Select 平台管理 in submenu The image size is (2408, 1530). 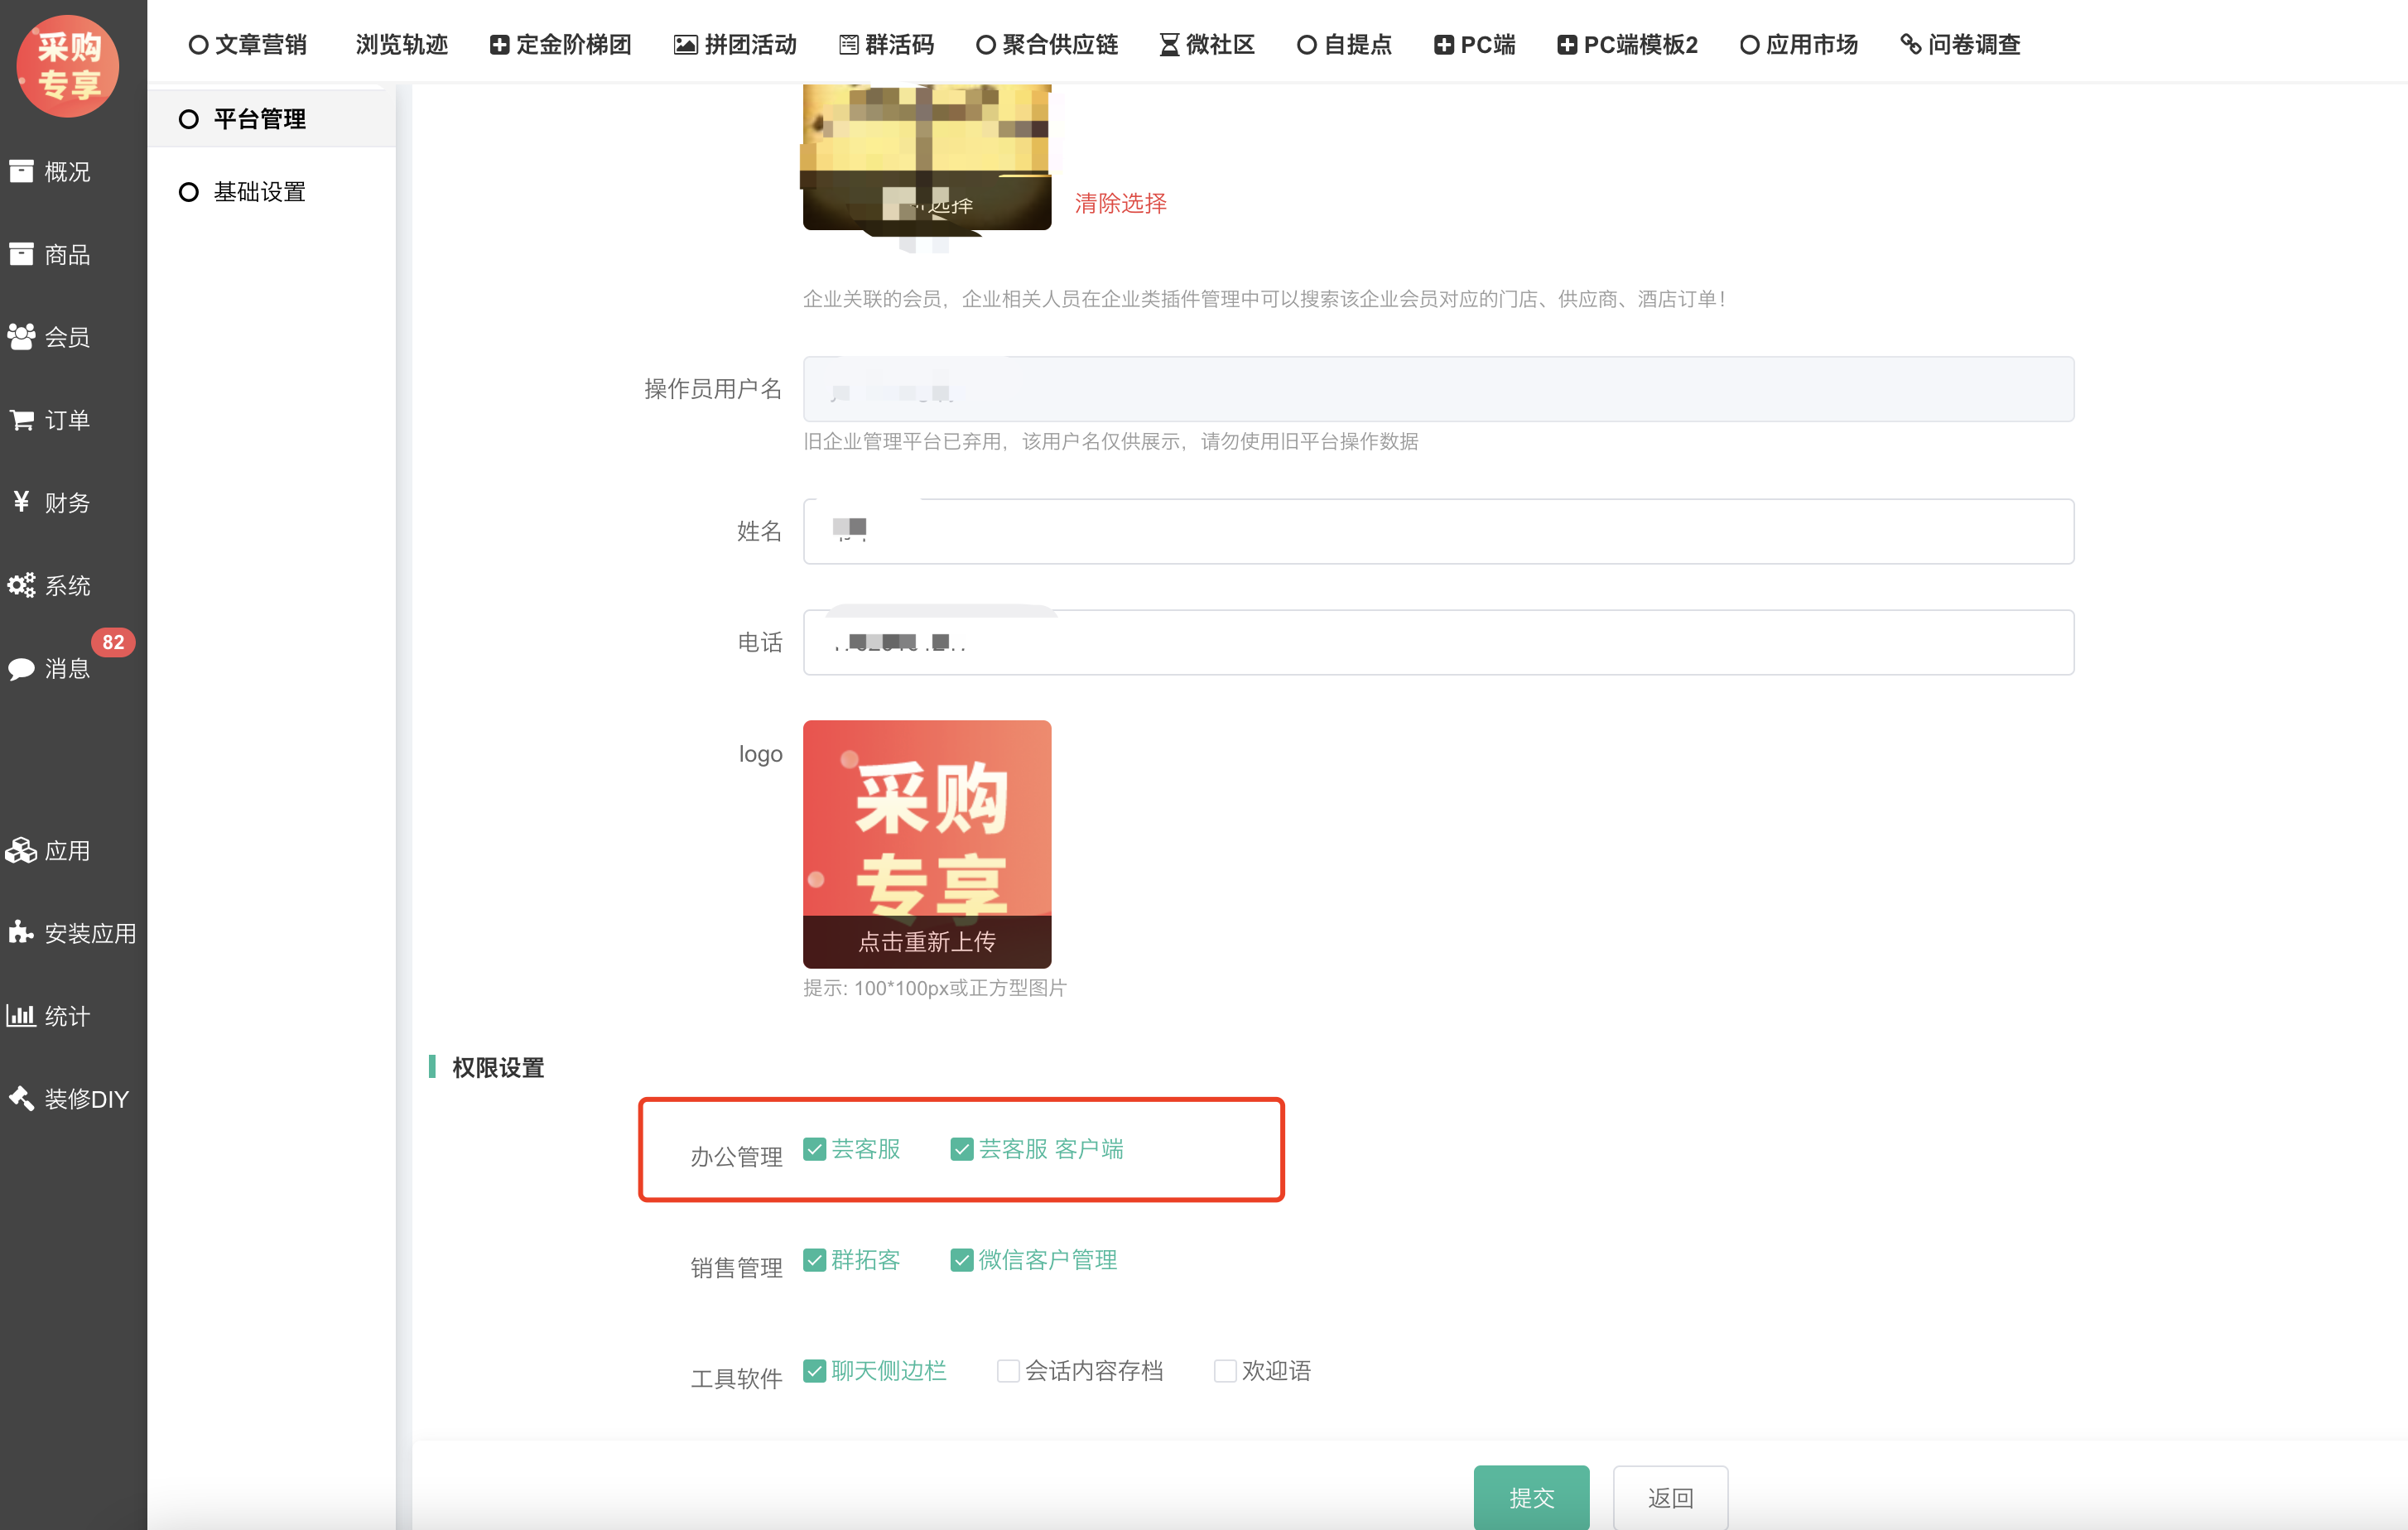(x=259, y=119)
